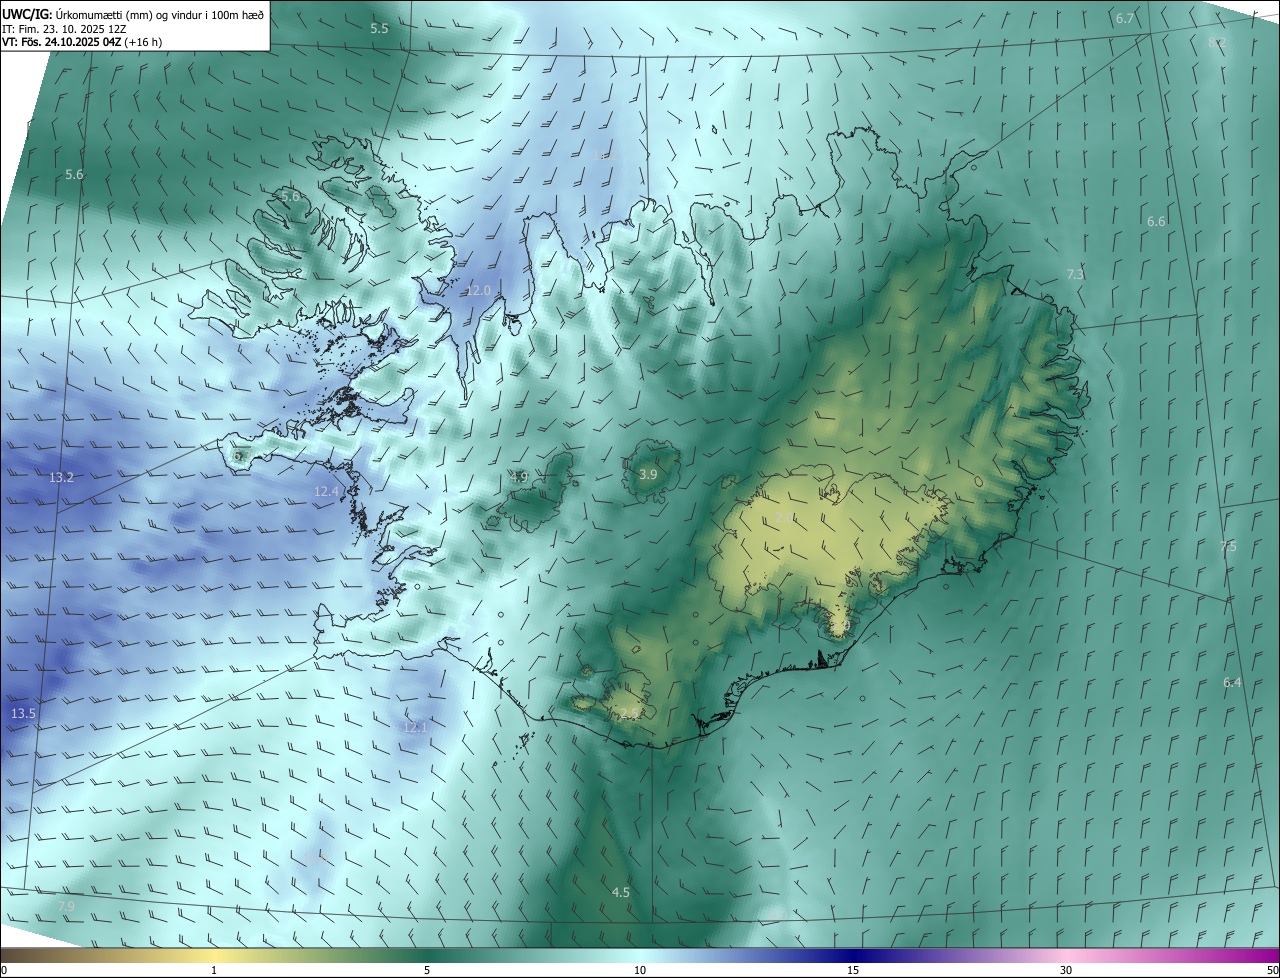1280x978 pixels.
Task: Select the valid time line 'VT: Fös. 24.10.2025 04Z (+16 h)'
Action: pos(82,42)
